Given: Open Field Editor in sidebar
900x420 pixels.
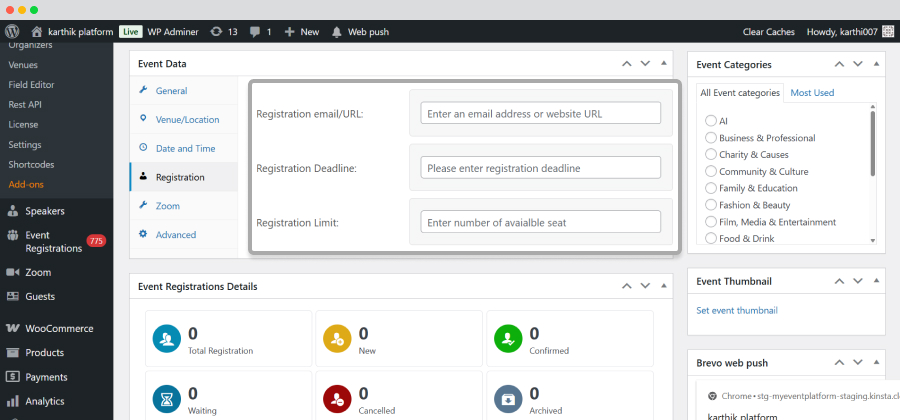Looking at the screenshot, I should (31, 84).
